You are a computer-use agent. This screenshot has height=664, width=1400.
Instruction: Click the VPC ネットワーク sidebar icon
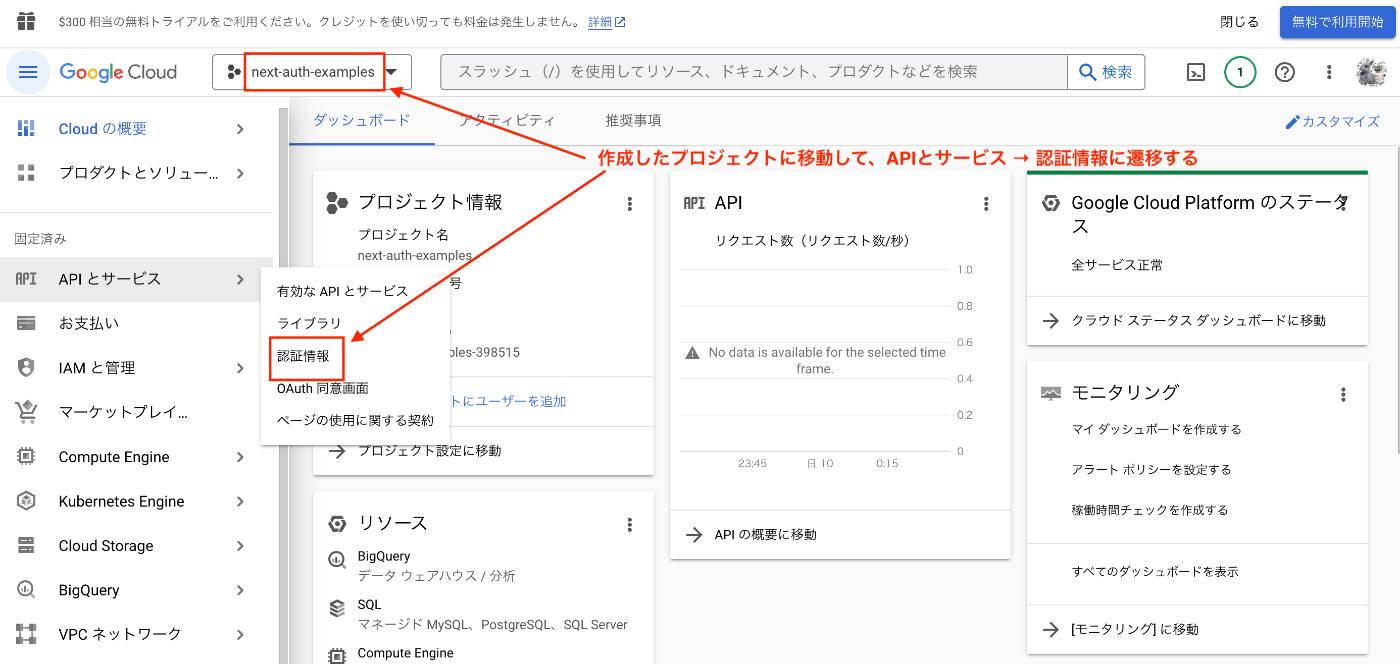tap(26, 634)
